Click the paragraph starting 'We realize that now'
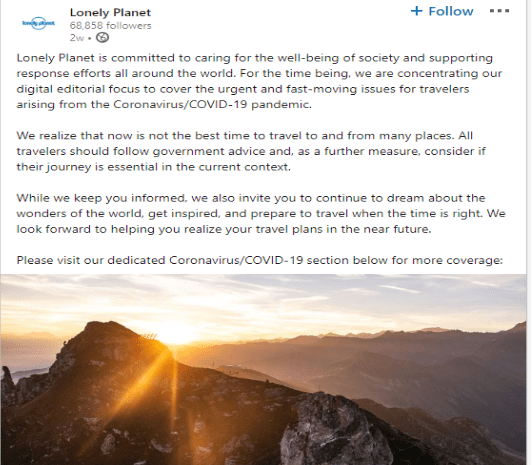 click(x=251, y=151)
